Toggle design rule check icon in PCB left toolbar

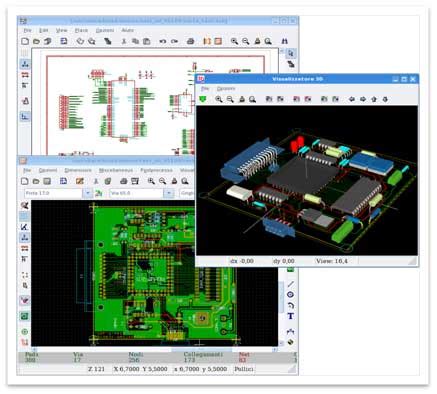pyautogui.click(x=24, y=205)
